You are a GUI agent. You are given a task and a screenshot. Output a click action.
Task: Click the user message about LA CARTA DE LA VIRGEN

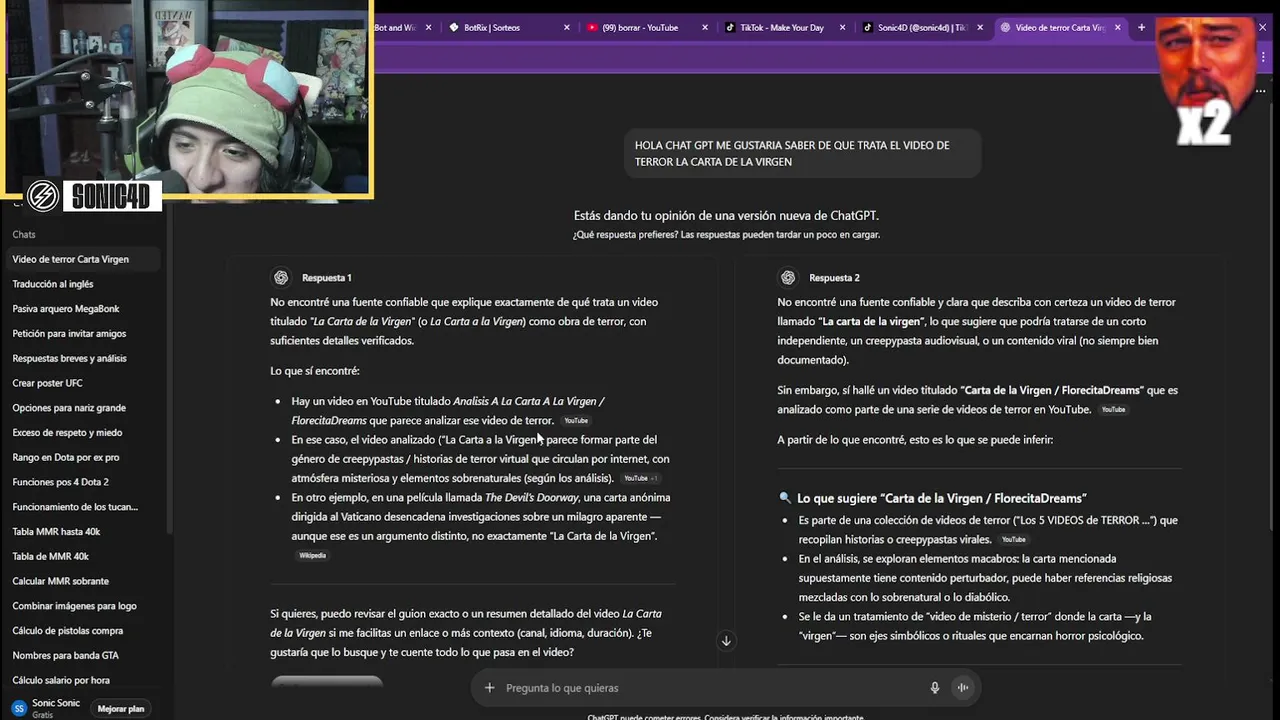pyautogui.click(x=802, y=153)
